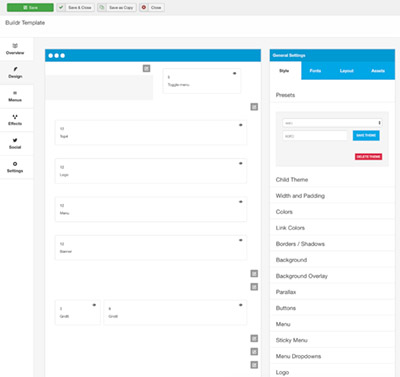Viewport: 400px width, 377px height.
Task: Open the Social section in sidebar
Action: [x=16, y=144]
